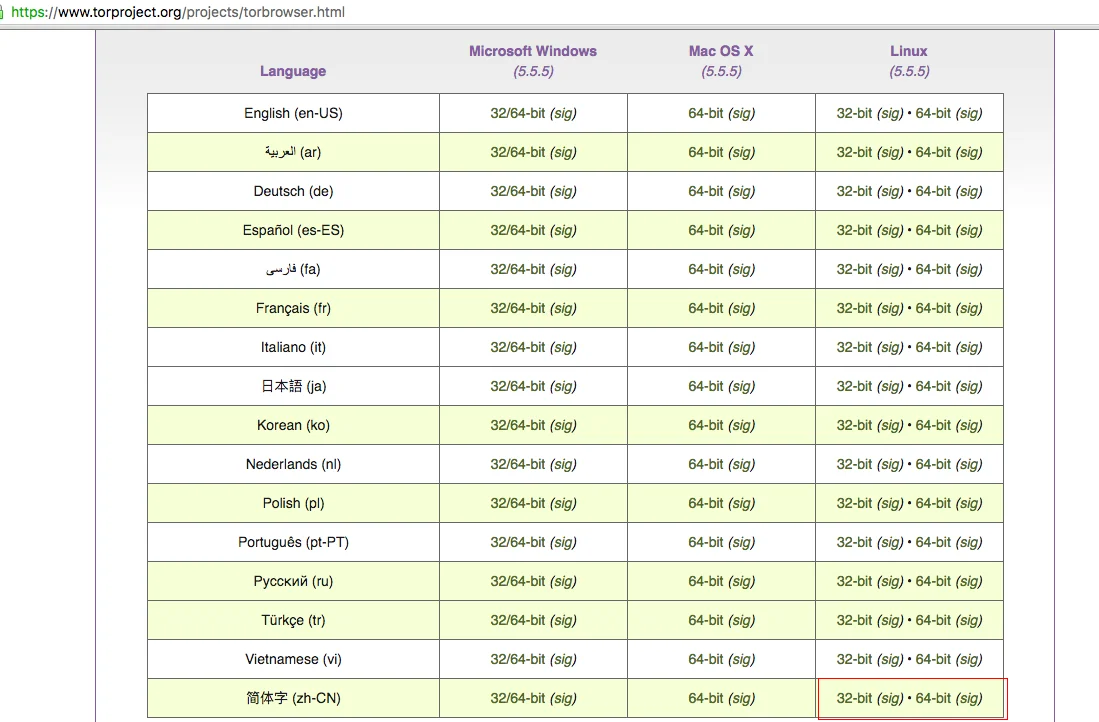Download English Mac OS X 64-bit build
Image resolution: width=1099 pixels, height=722 pixels.
(x=705, y=113)
